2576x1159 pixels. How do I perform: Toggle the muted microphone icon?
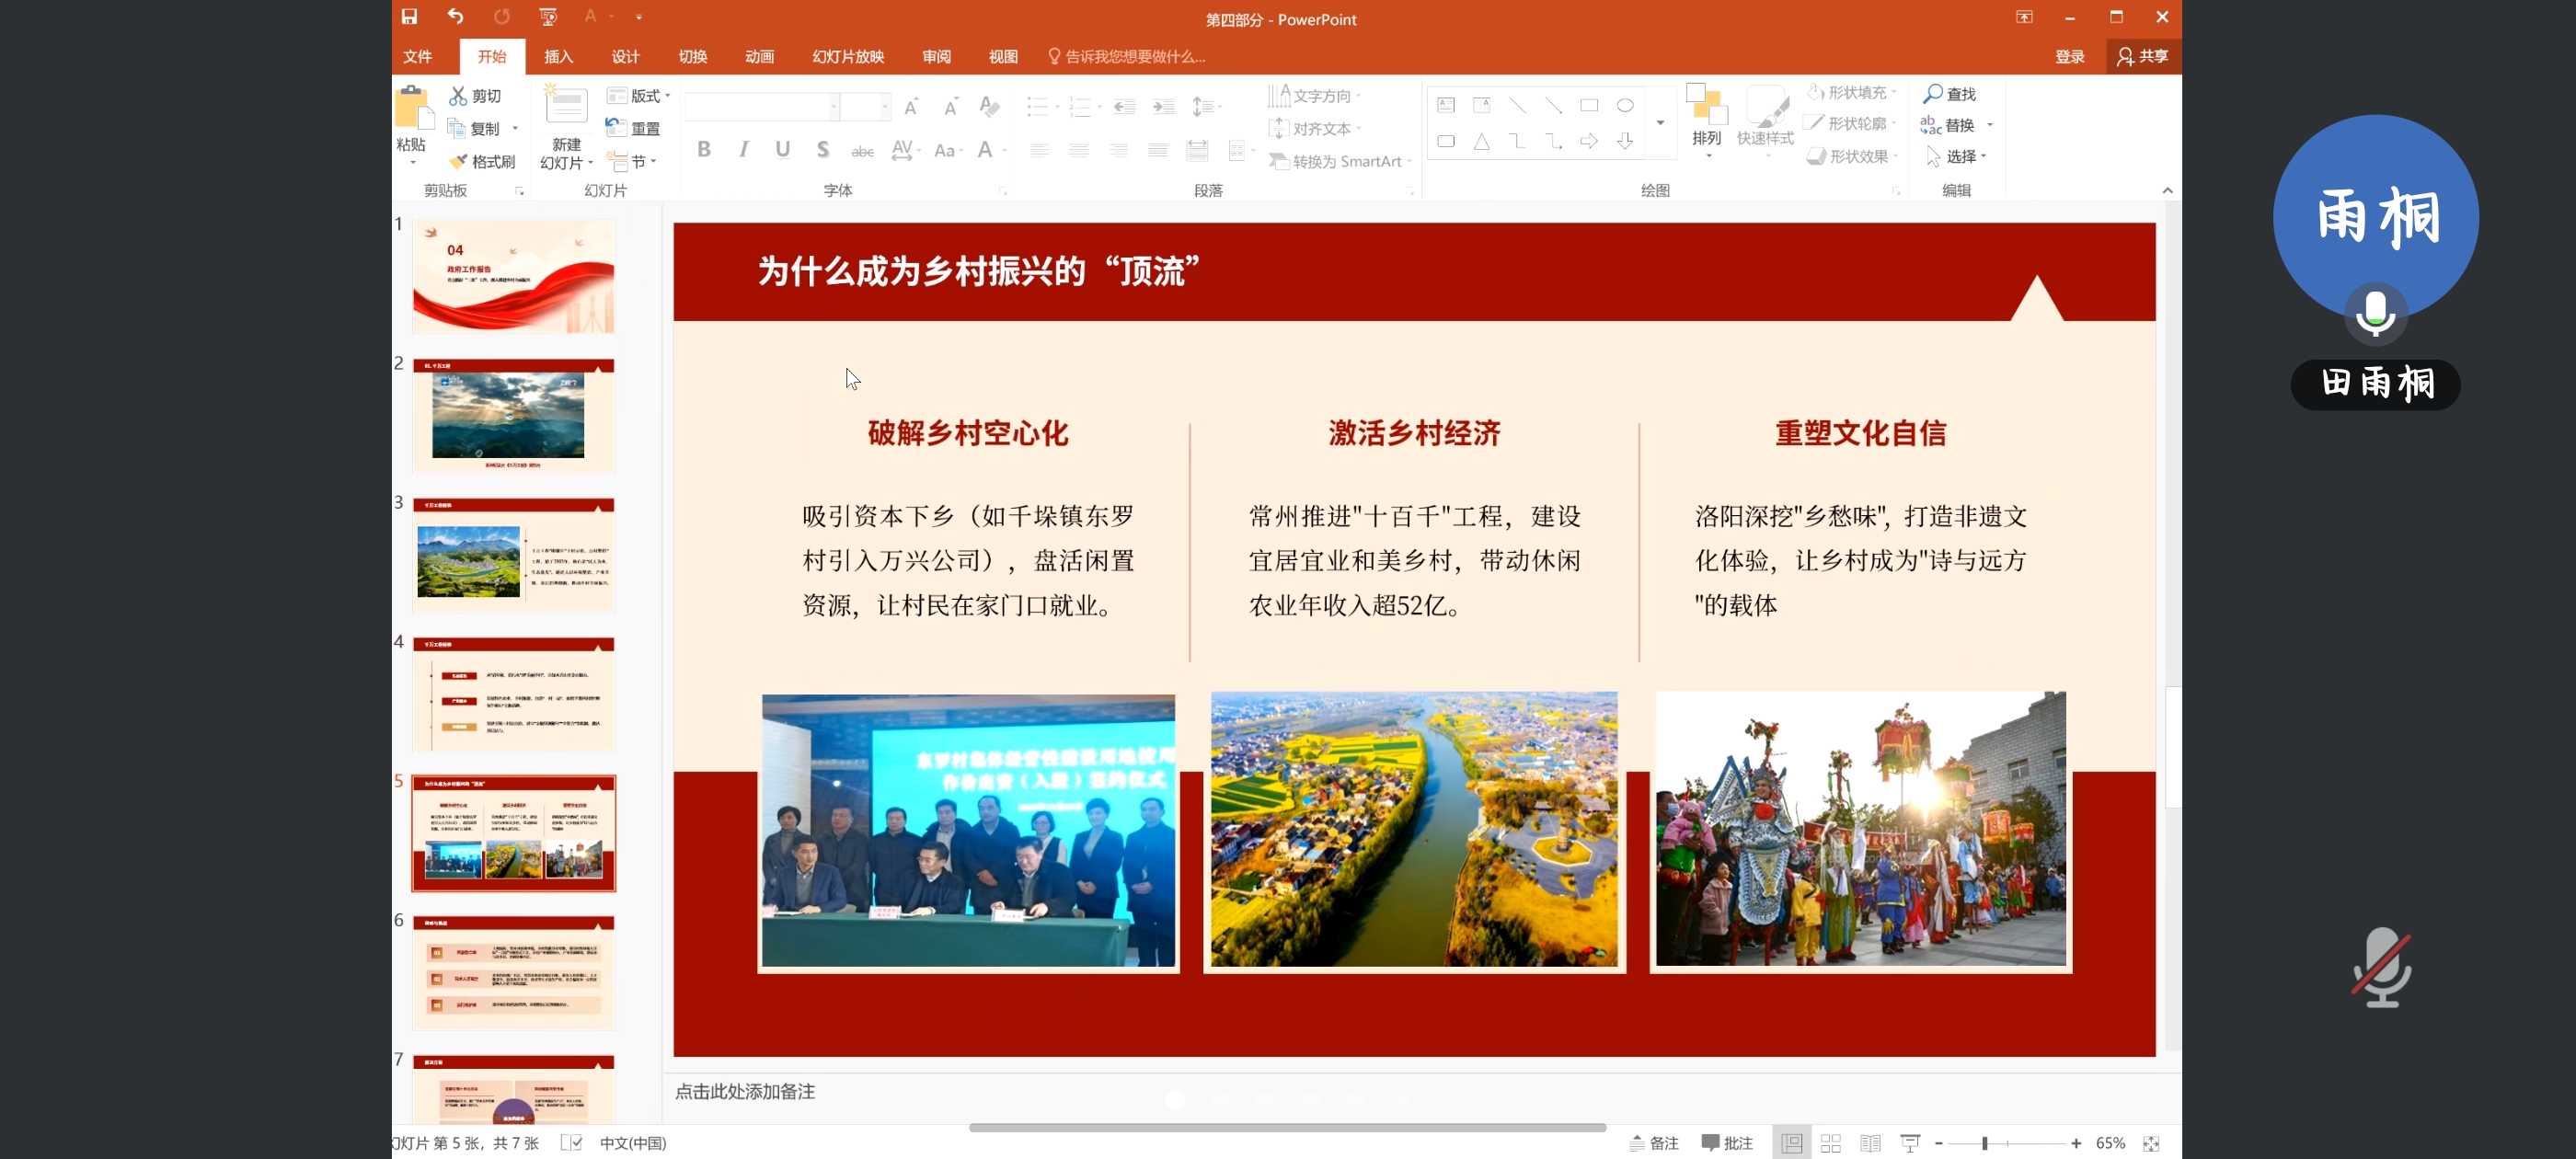pyautogui.click(x=2381, y=966)
